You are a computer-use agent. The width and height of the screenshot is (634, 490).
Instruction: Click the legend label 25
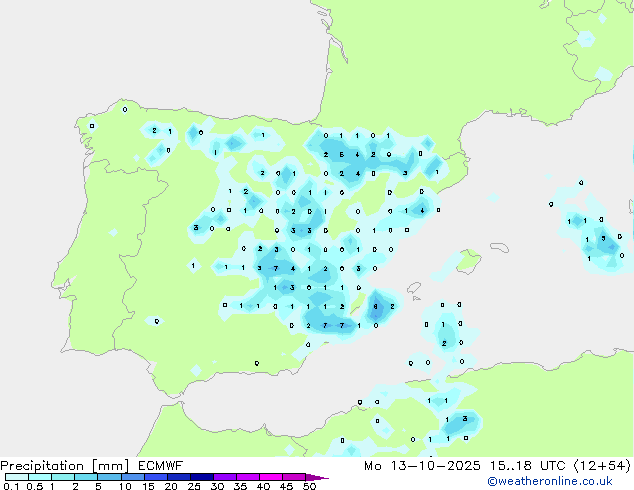click(194, 486)
